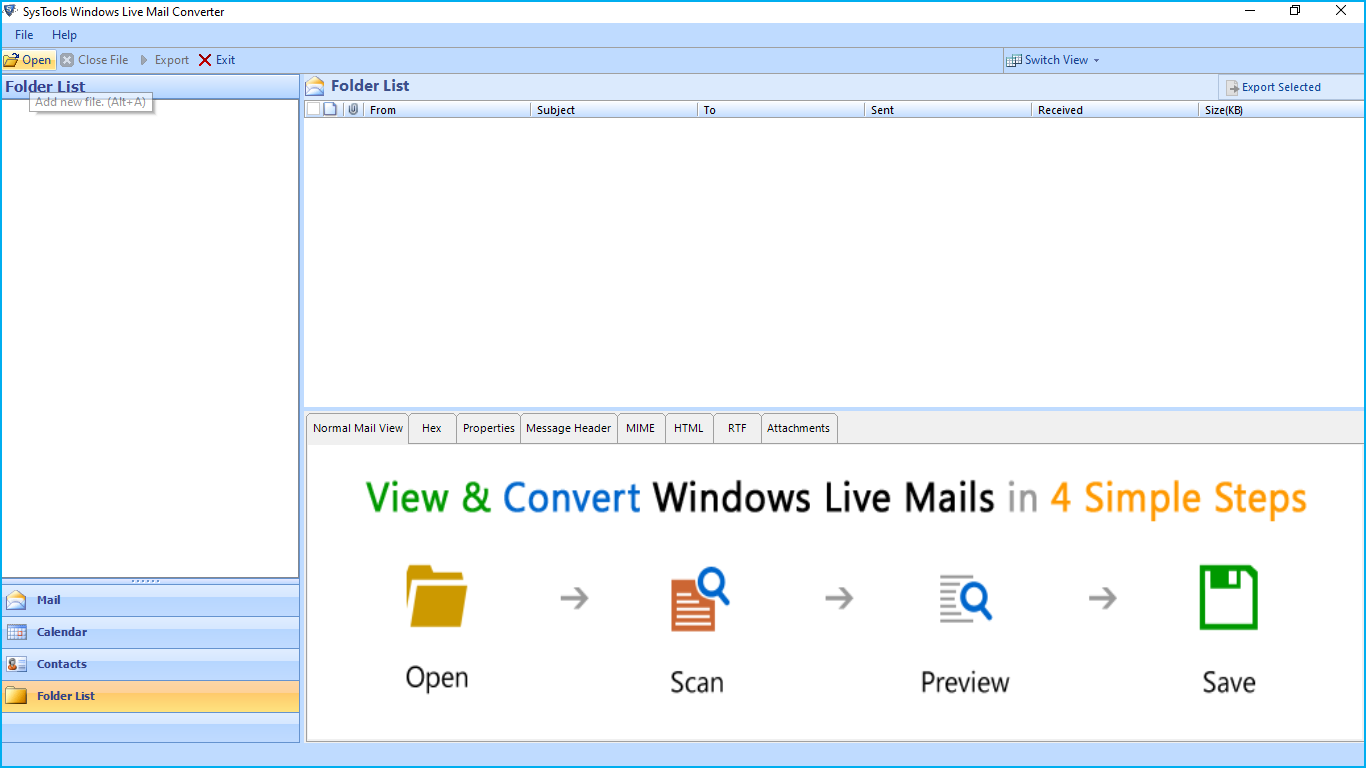Viewport: 1366px width, 768px height.
Task: Switch to the Properties tab
Action: tap(489, 428)
